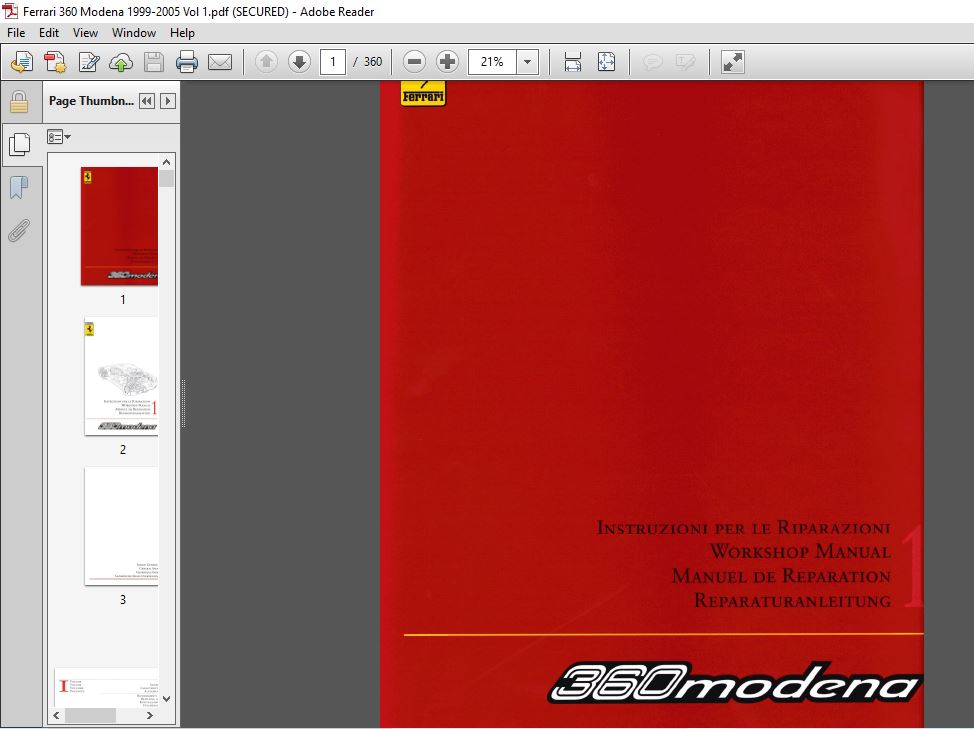Click the thumbnail pane scroll up arrow
The width and height of the screenshot is (974, 729).
[x=166, y=162]
